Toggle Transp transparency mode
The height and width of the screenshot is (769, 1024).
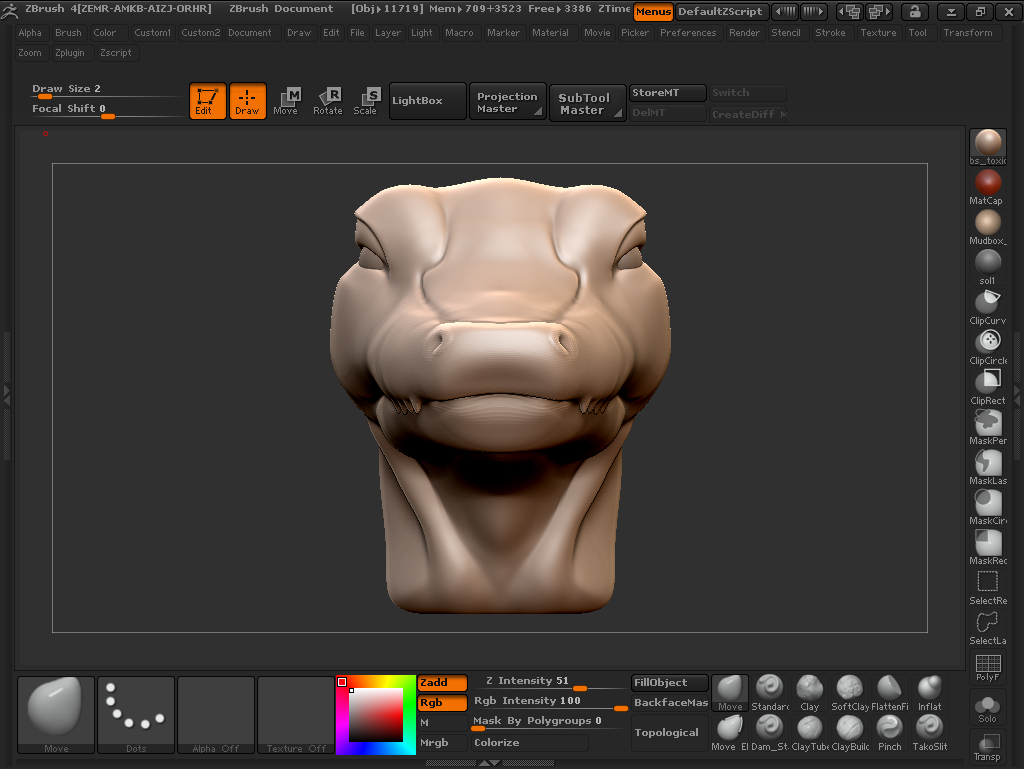click(988, 743)
